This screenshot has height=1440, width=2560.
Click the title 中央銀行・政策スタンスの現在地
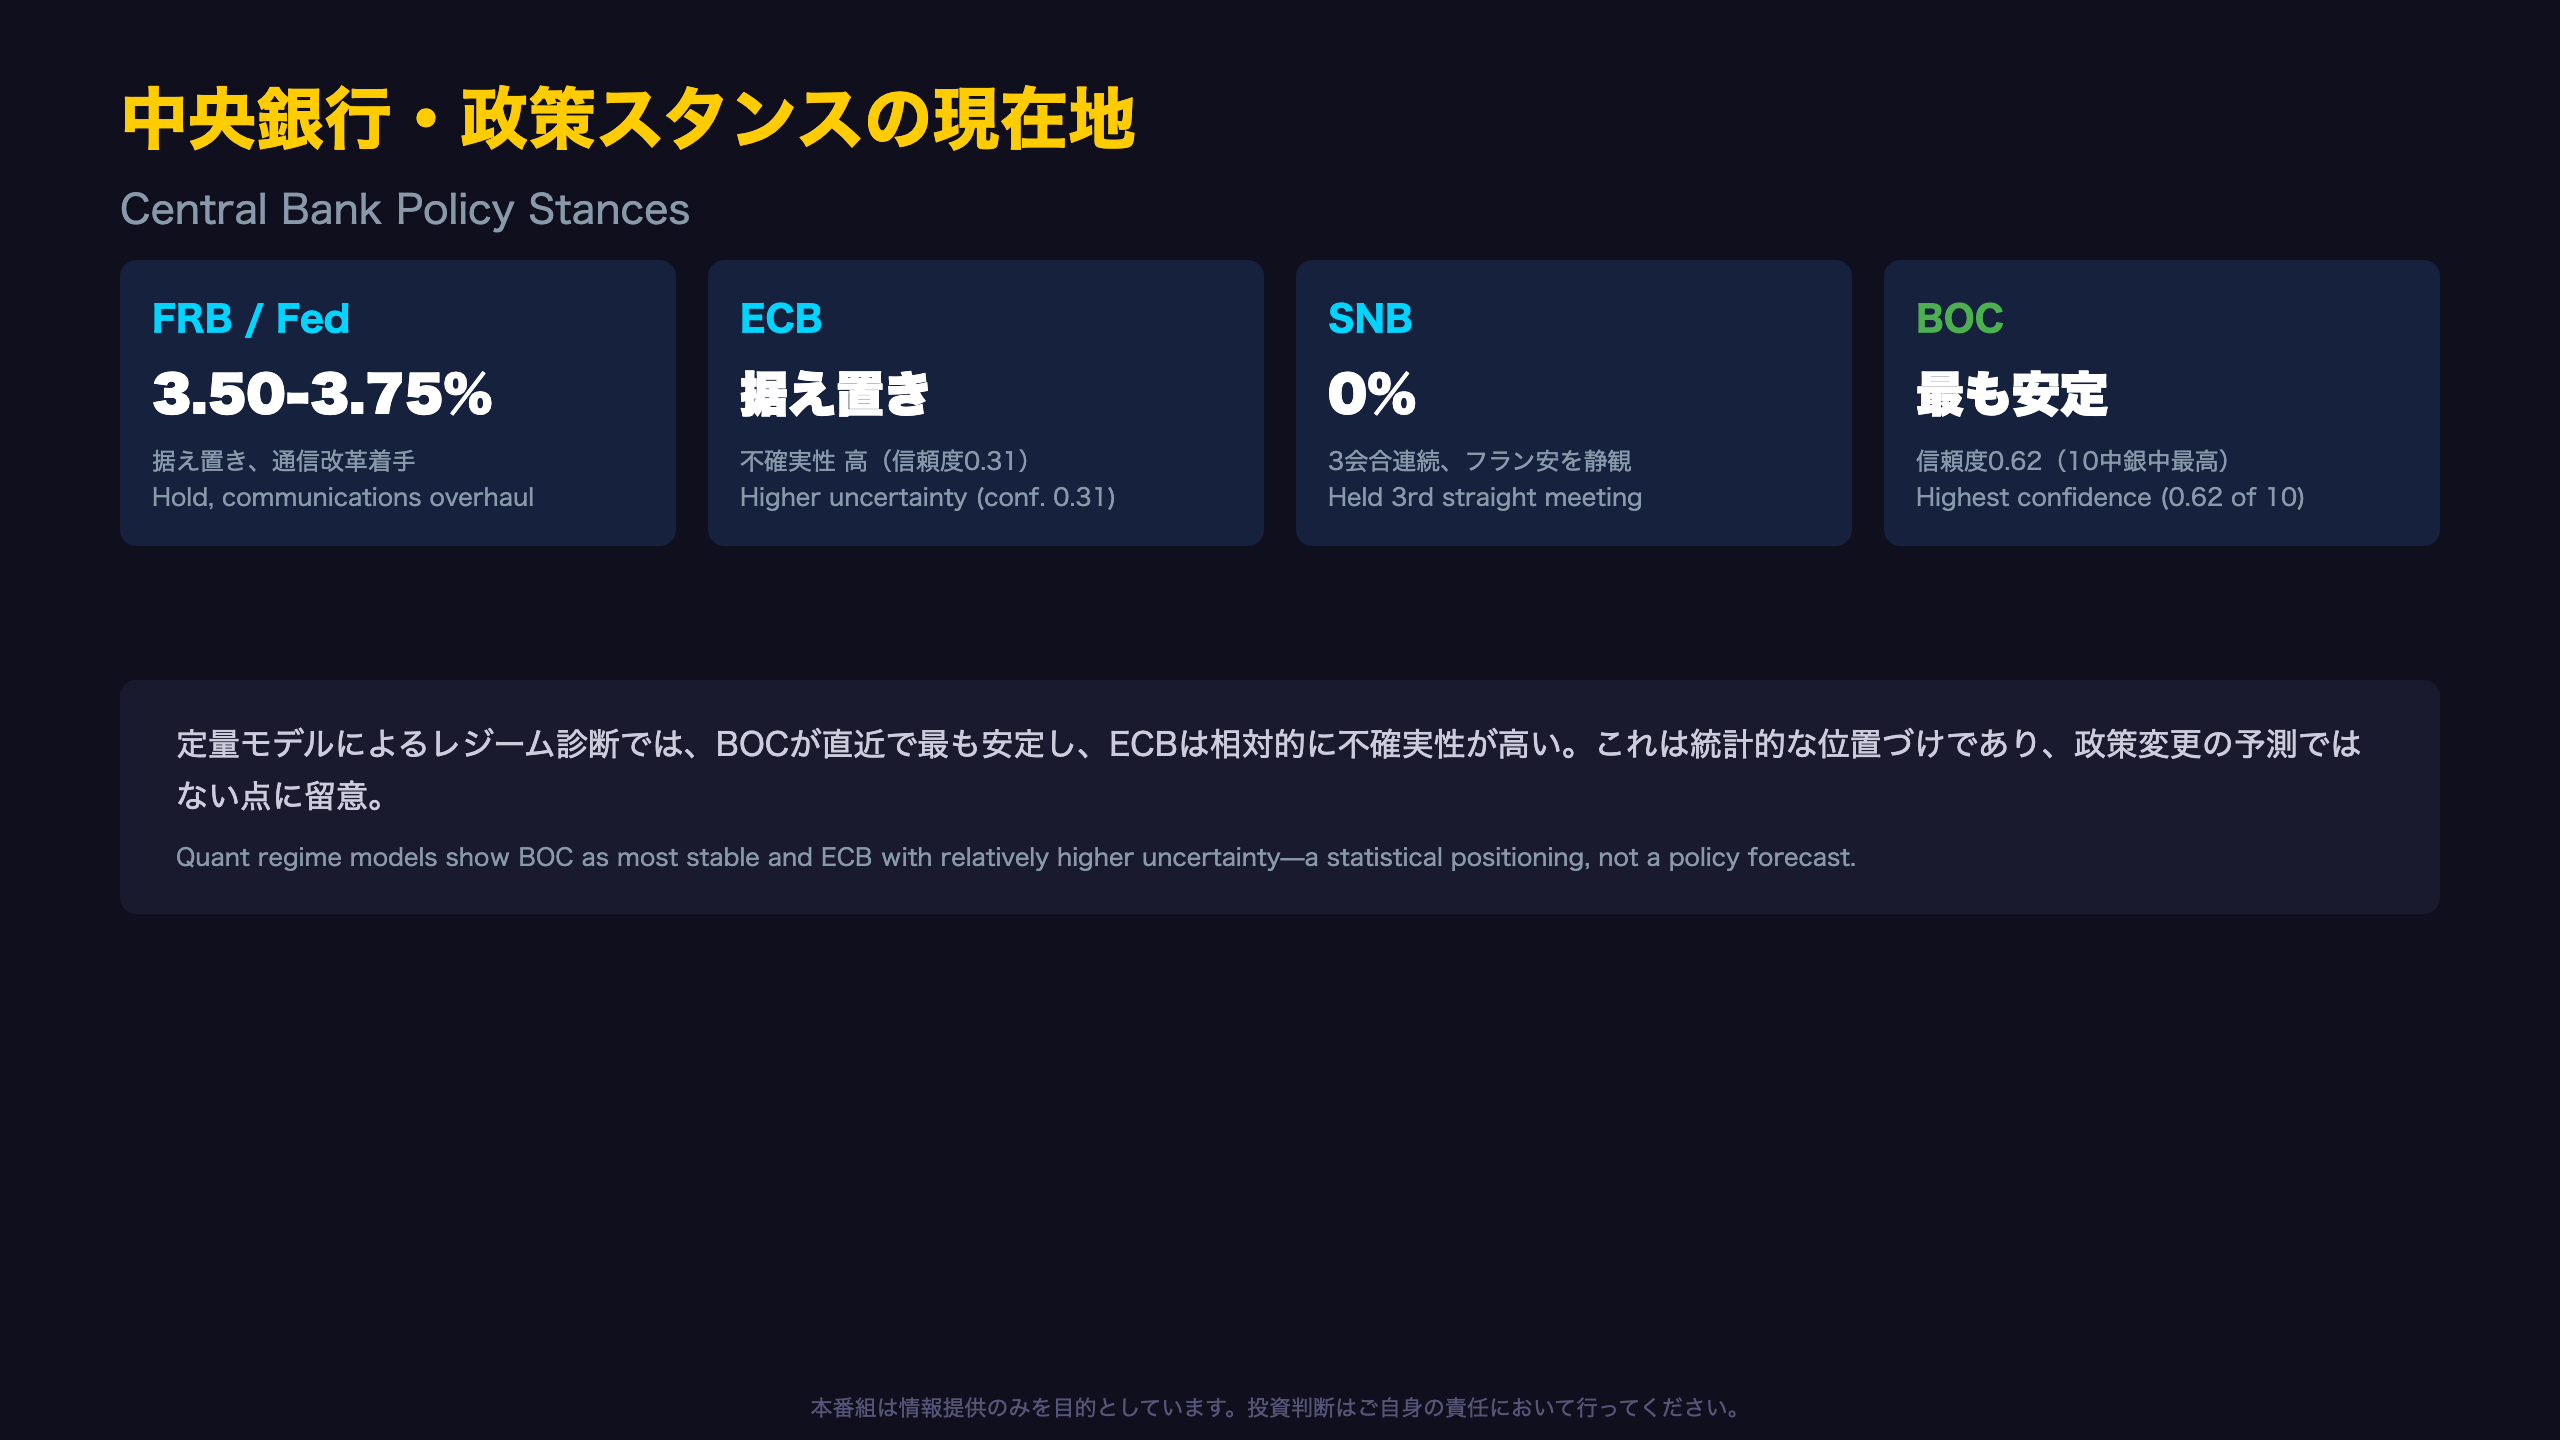[628, 120]
